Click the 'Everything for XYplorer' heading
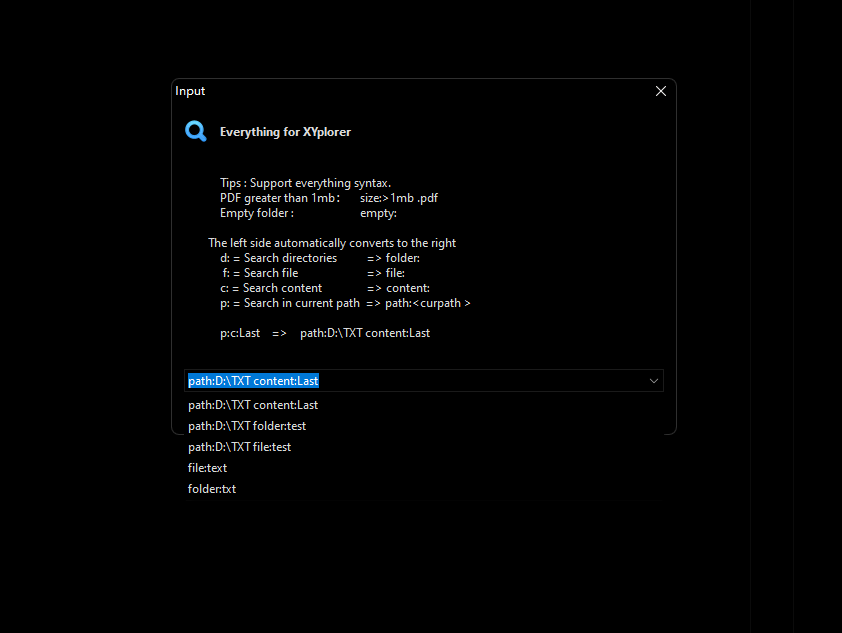842x633 pixels. pos(285,132)
